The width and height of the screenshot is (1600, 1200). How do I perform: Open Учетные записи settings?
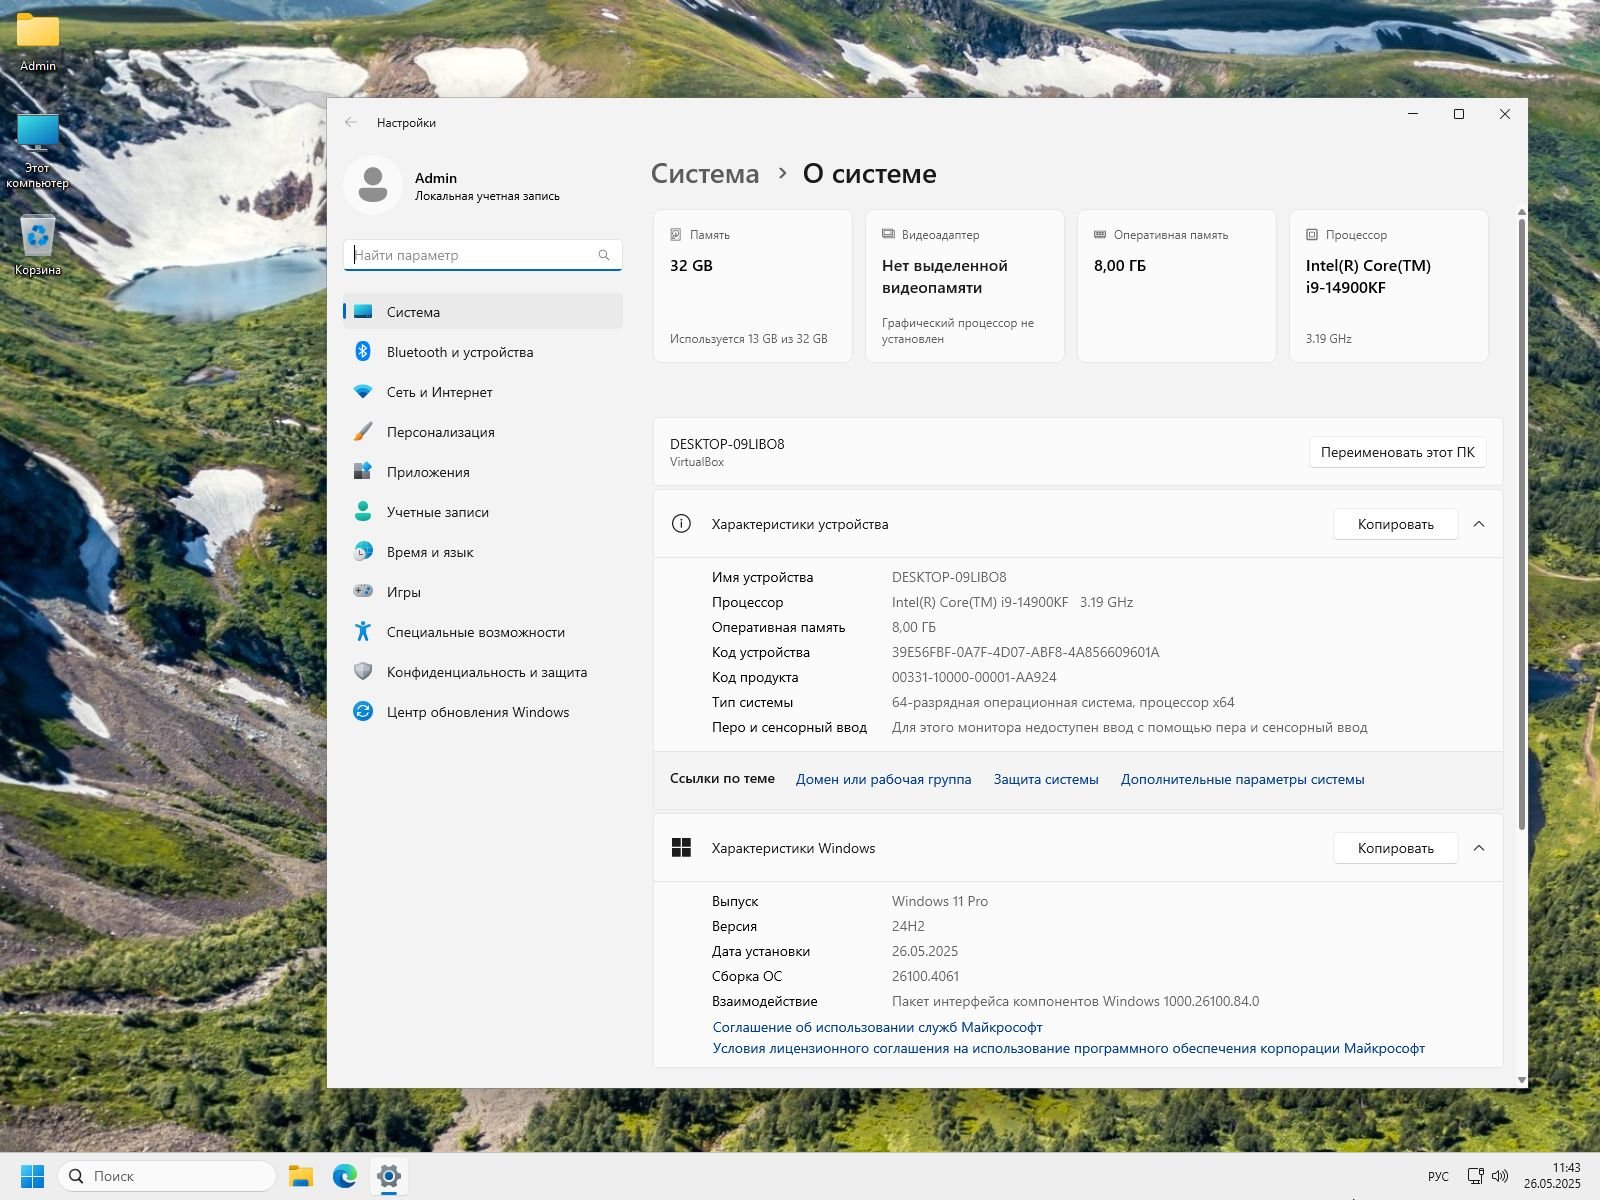pos(483,512)
